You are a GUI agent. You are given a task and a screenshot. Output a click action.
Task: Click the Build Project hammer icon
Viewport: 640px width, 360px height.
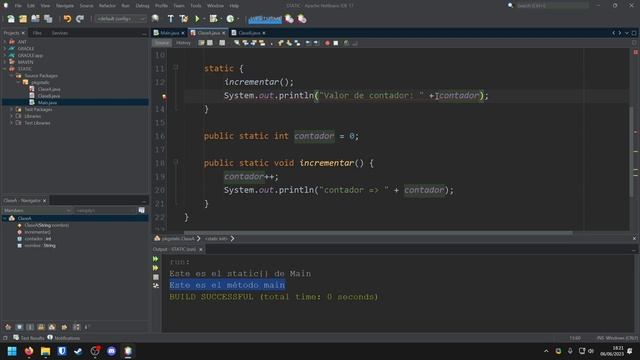click(x=171, y=19)
